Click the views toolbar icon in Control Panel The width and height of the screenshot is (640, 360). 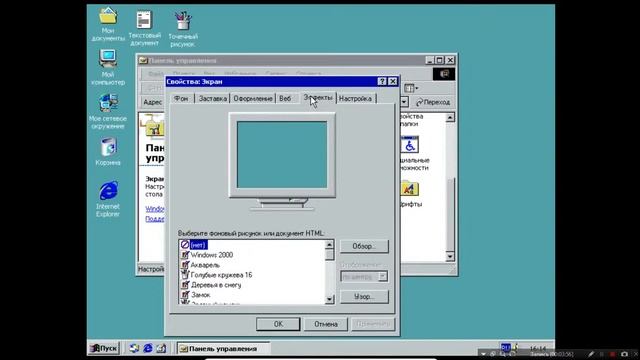[x=411, y=88]
